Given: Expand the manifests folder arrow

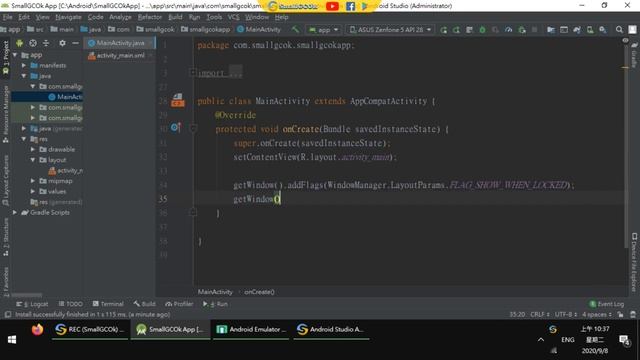Looking at the screenshot, I should (24, 65).
